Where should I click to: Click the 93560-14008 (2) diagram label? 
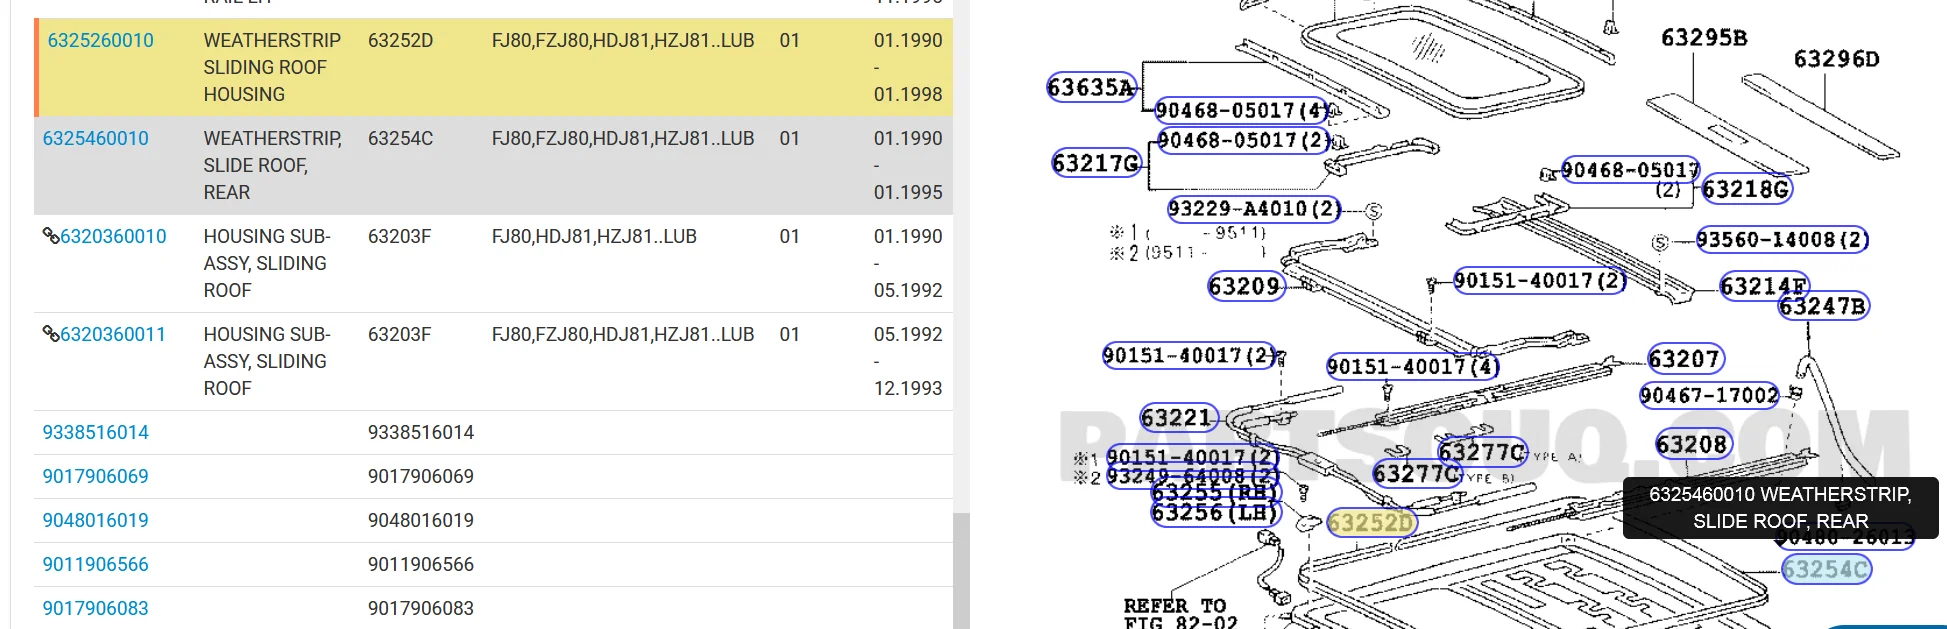pos(1782,240)
